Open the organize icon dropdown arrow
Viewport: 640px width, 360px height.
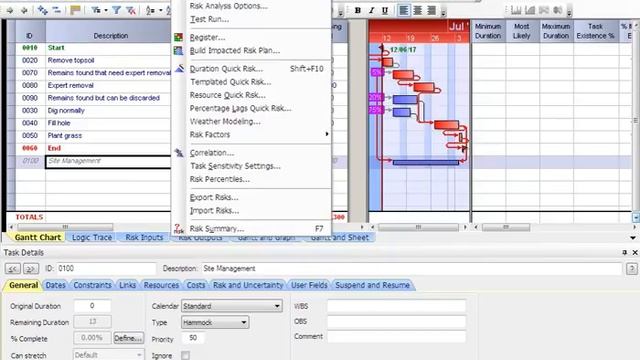click(x=106, y=10)
